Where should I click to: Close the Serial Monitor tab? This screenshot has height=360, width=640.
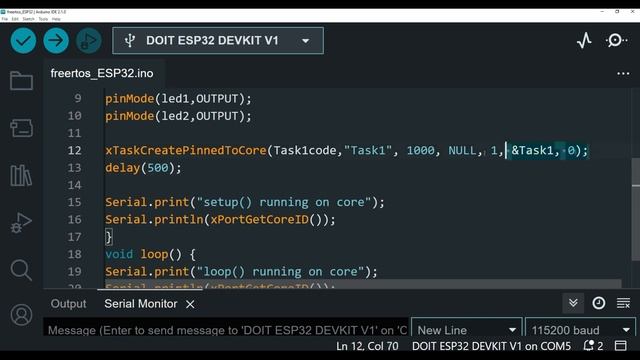click(190, 304)
